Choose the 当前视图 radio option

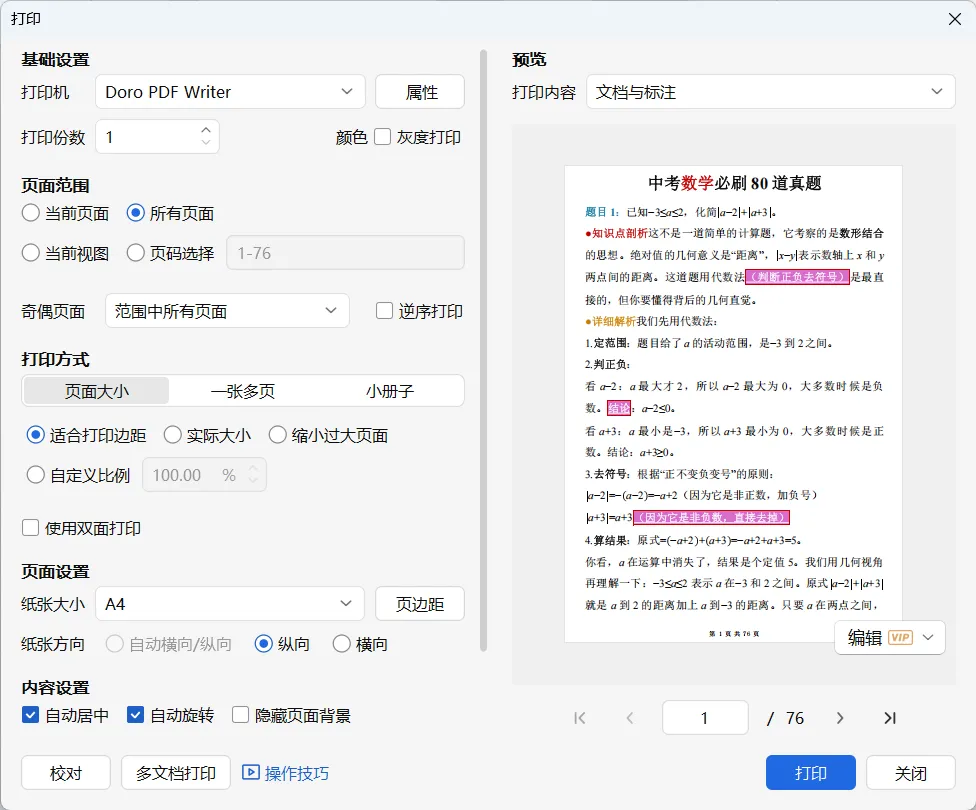(30, 253)
